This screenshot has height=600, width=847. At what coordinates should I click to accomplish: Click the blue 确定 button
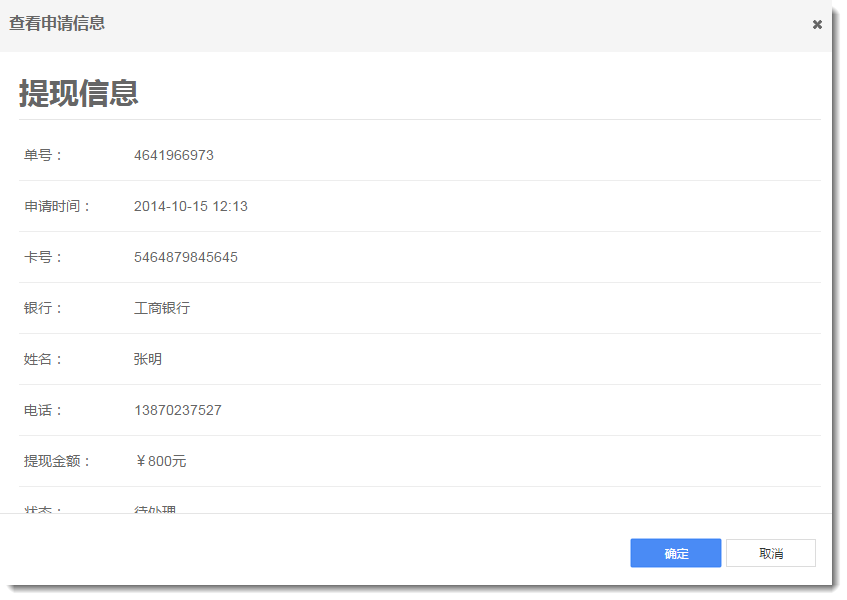pyautogui.click(x=675, y=553)
